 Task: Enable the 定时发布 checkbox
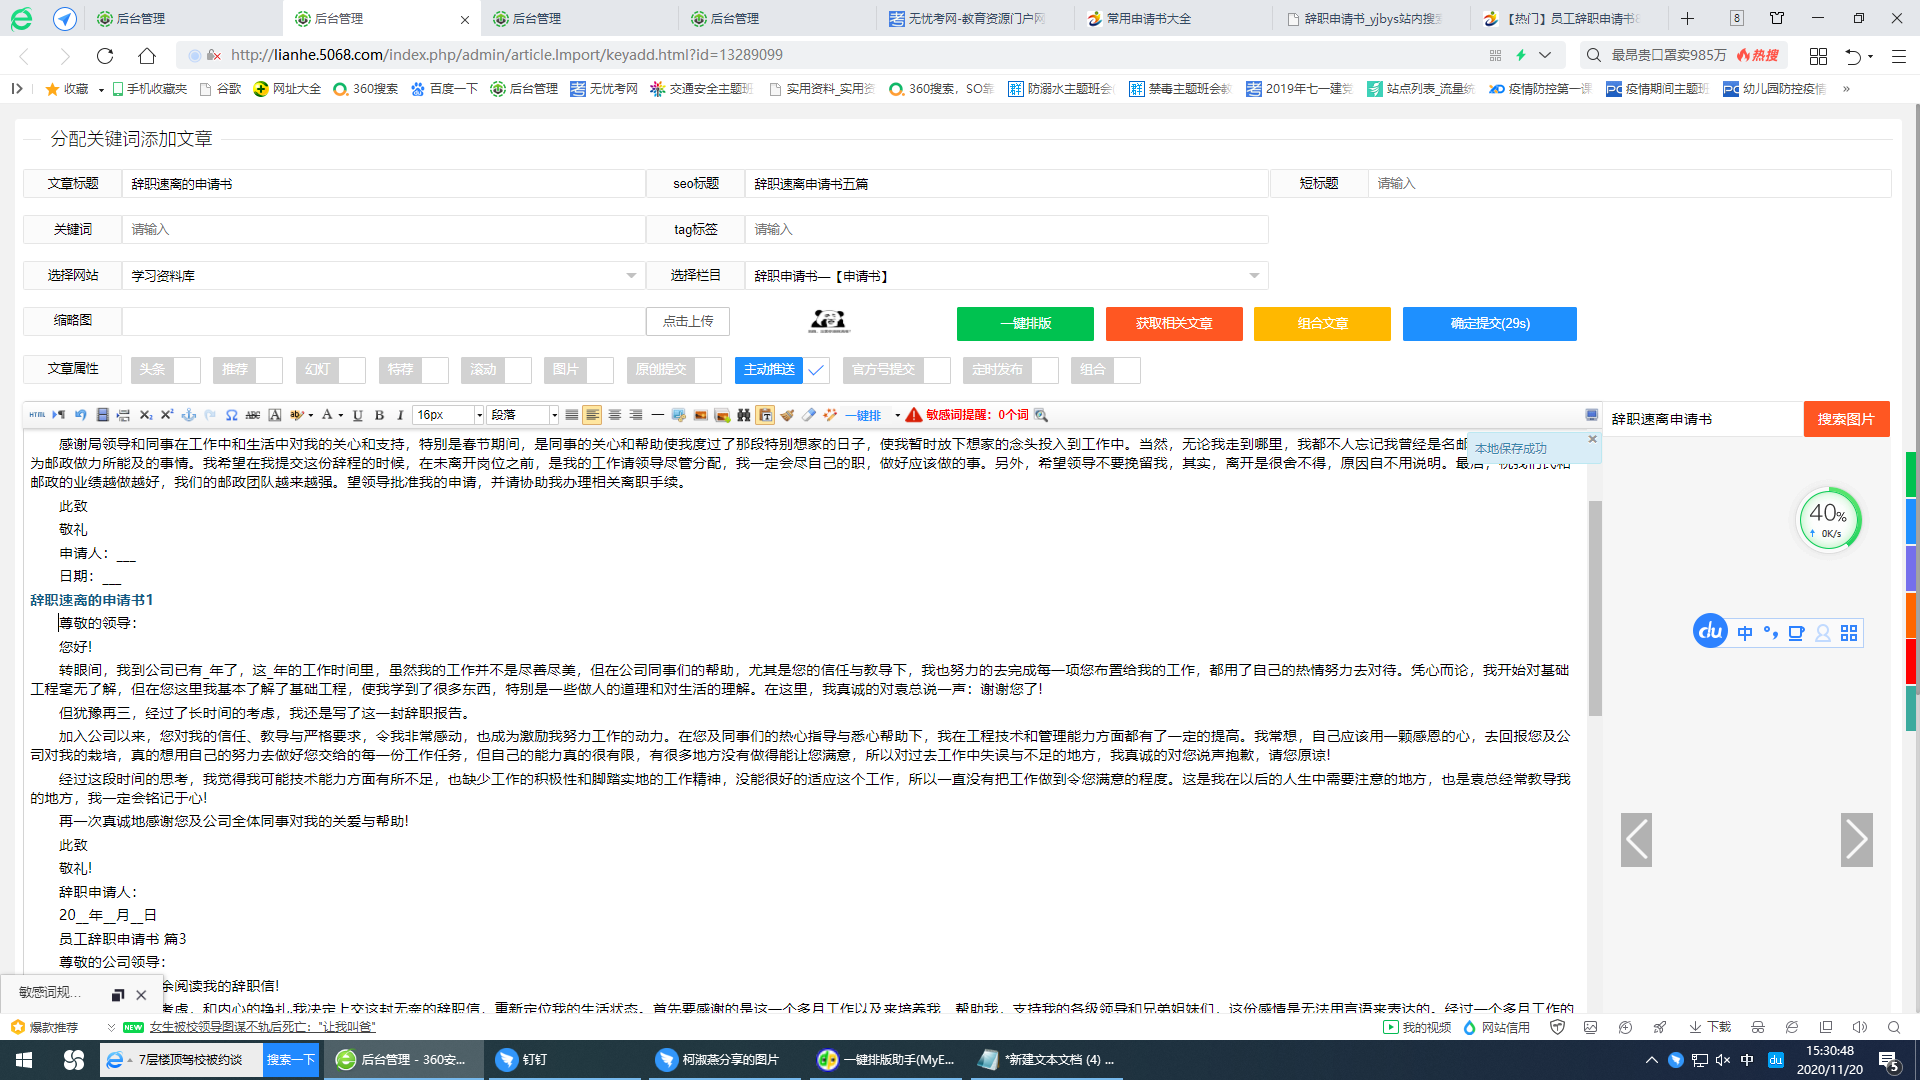[x=1044, y=370]
